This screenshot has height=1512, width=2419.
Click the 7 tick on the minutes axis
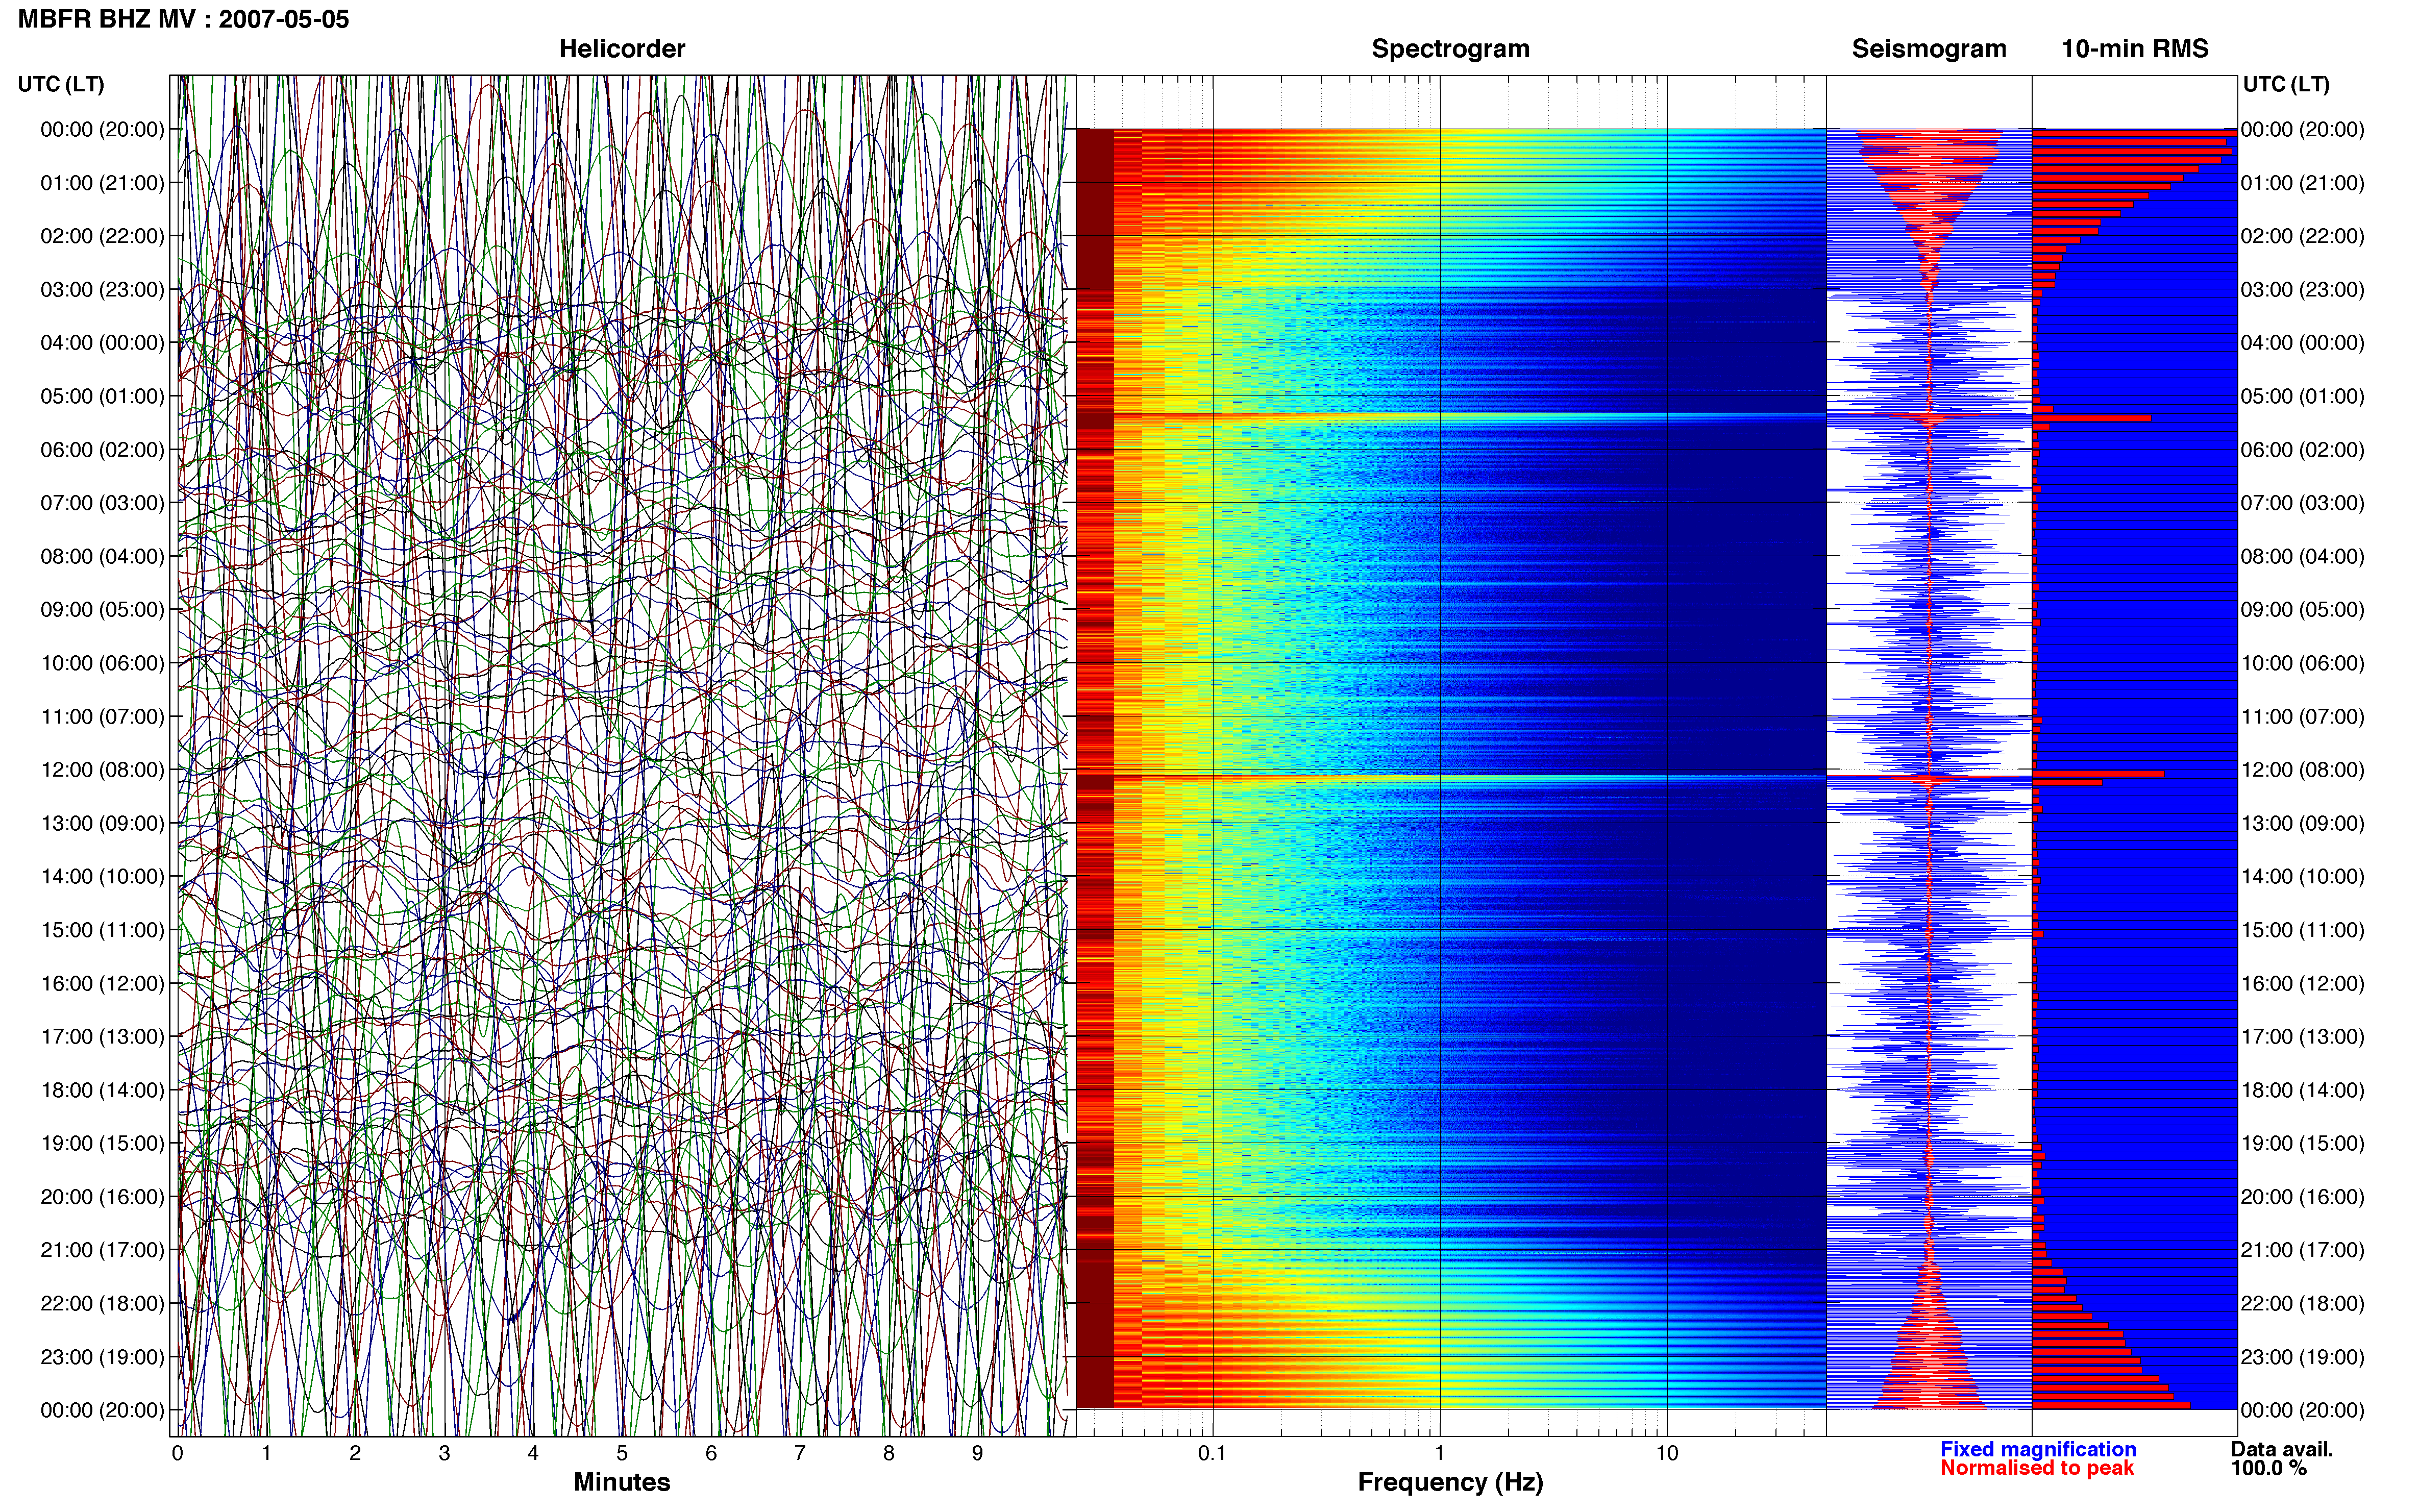click(800, 1453)
